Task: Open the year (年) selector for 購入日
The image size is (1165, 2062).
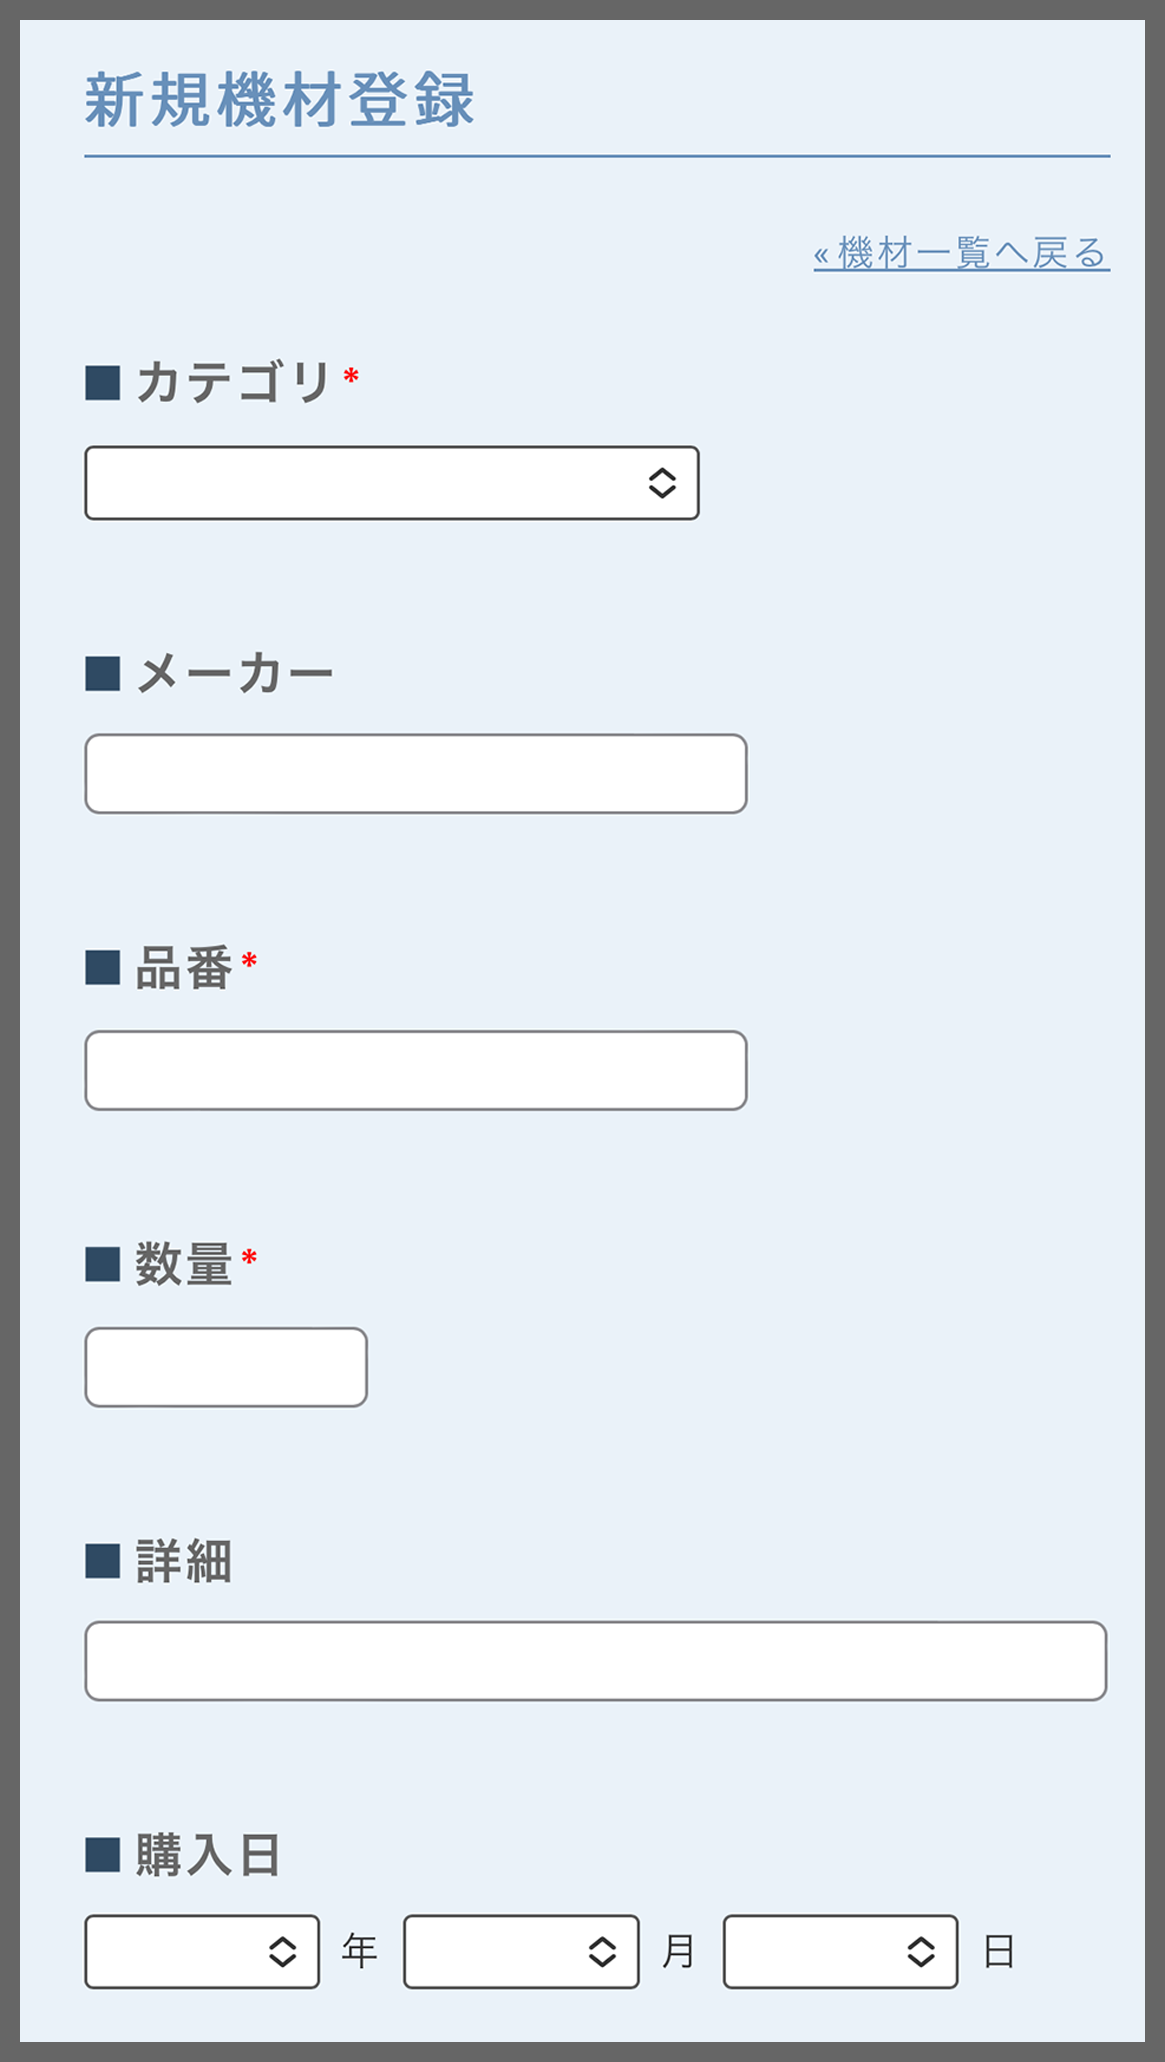Action: (x=200, y=1949)
